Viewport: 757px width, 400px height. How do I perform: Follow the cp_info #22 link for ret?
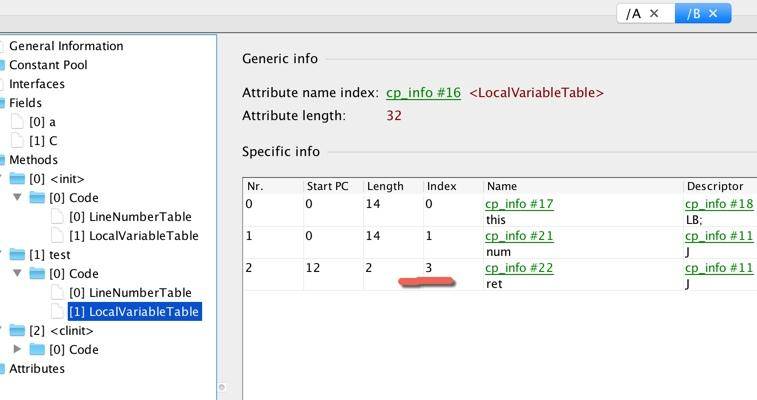[x=519, y=268]
